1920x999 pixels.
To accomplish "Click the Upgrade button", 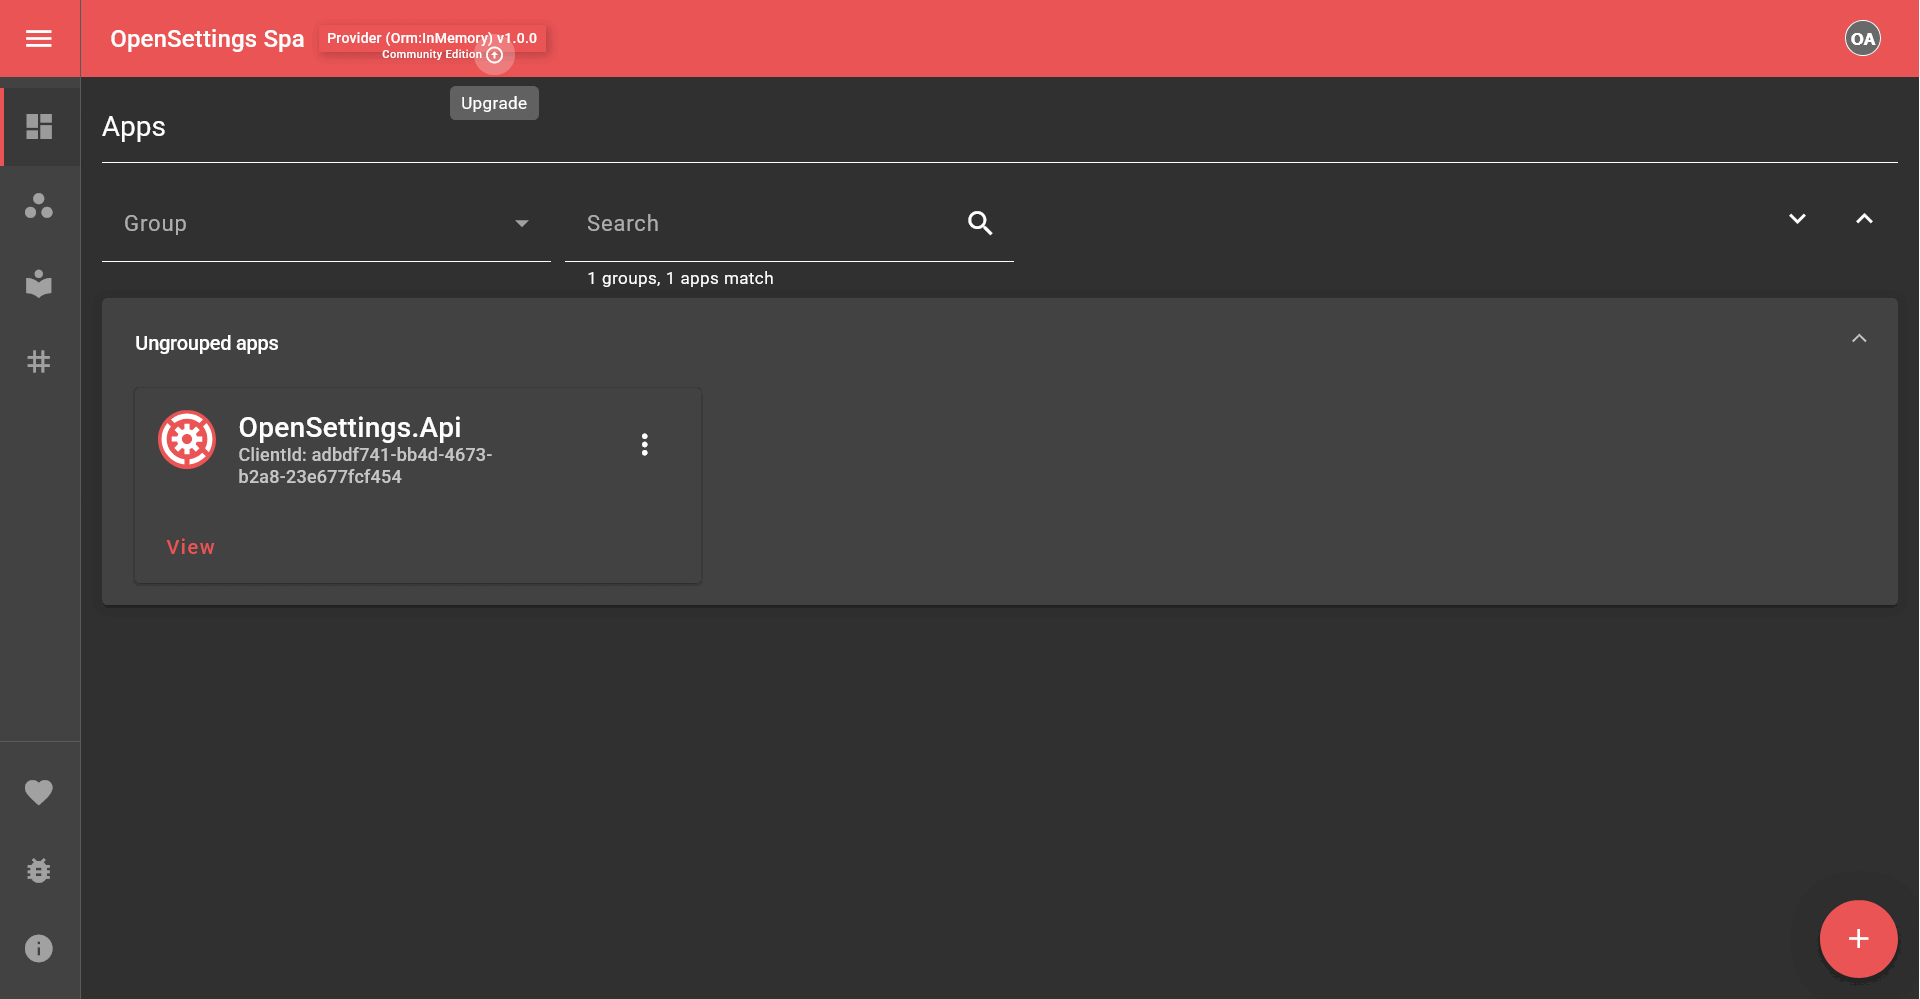I will (493, 102).
